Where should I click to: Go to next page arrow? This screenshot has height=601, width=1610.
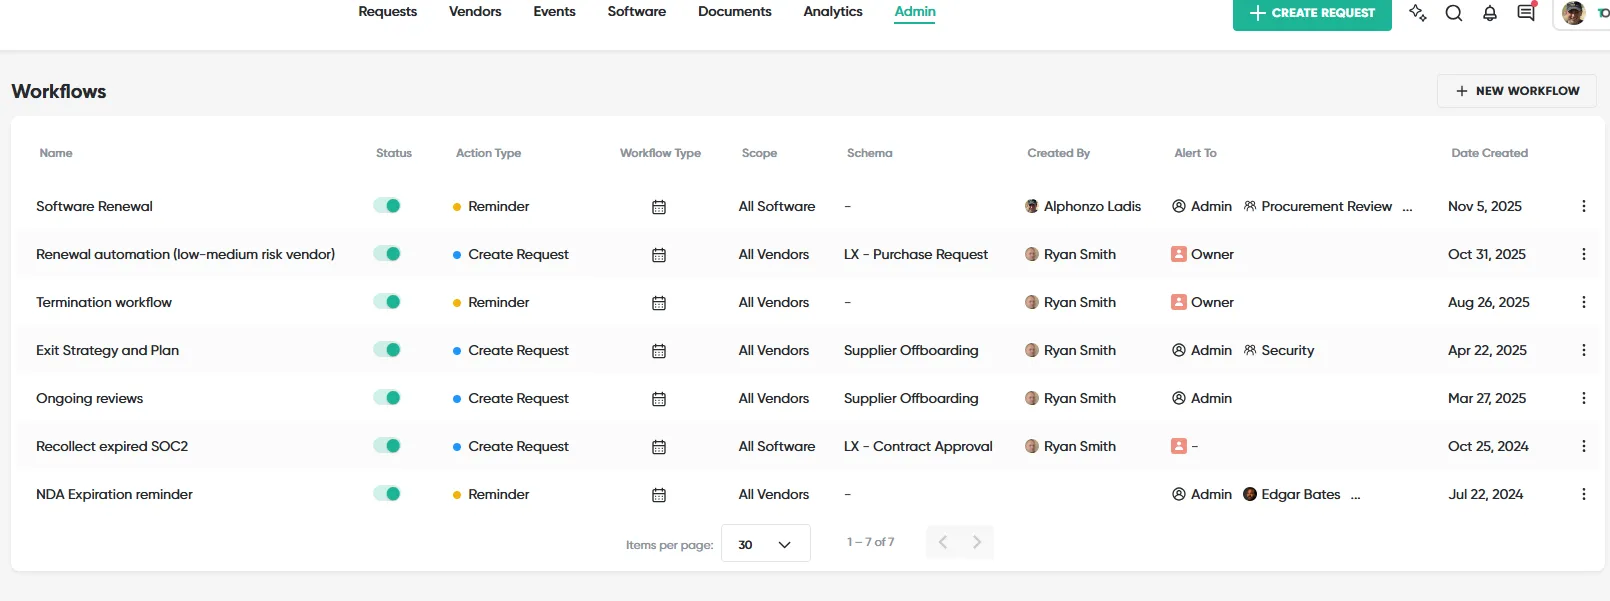coord(977,542)
